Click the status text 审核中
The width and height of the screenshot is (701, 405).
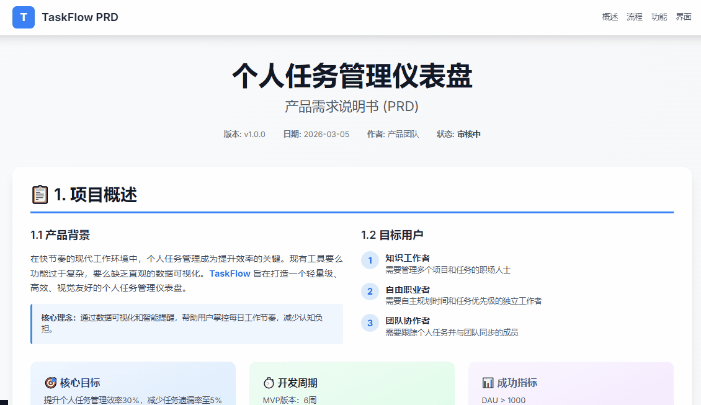tap(469, 134)
